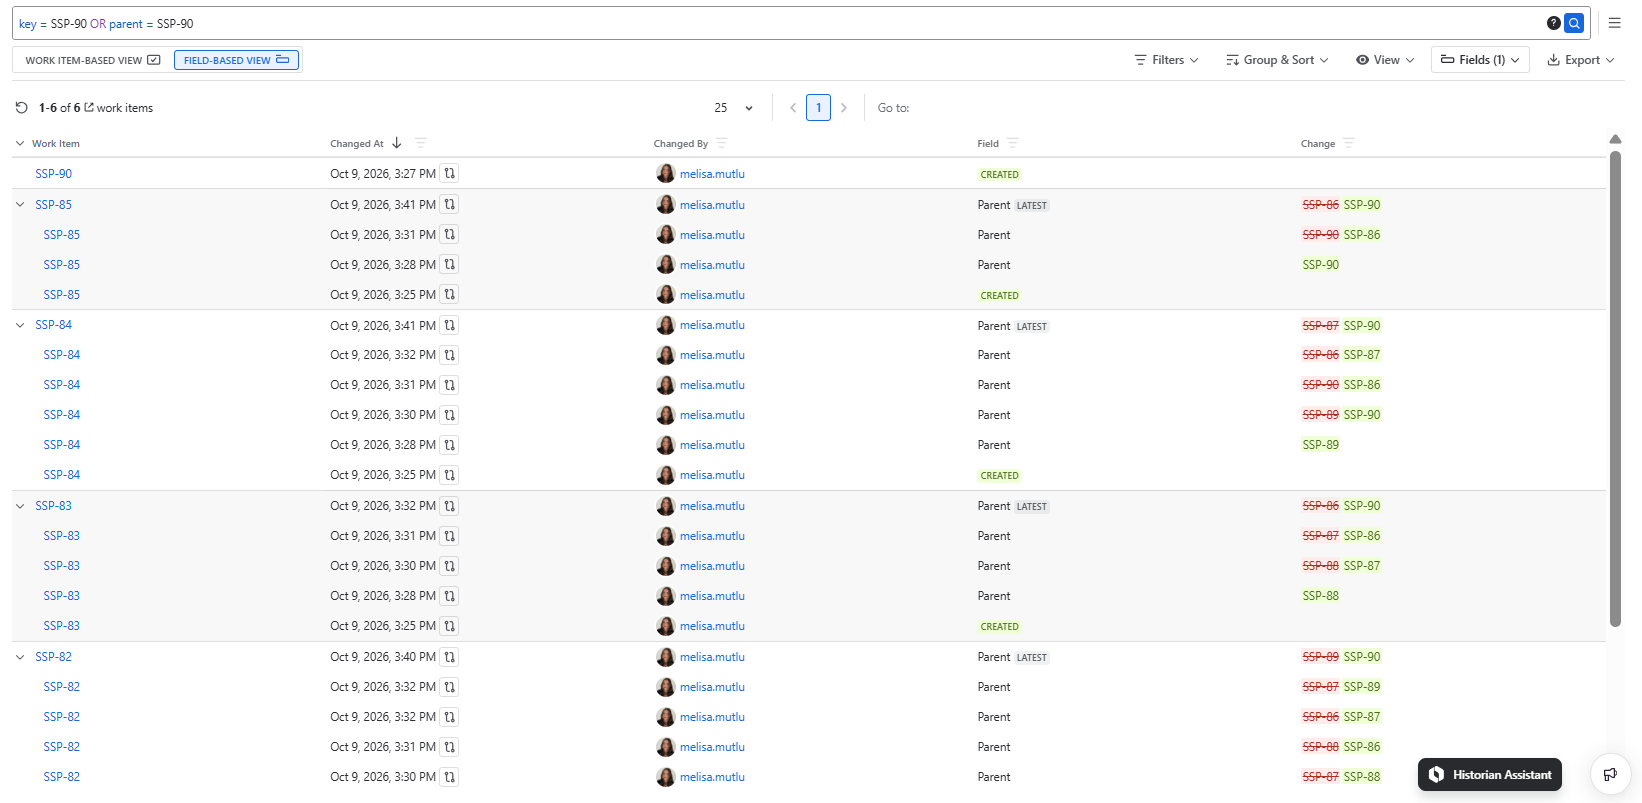1642x803 pixels.
Task: Switch to Field-Based View
Action: click(x=236, y=60)
